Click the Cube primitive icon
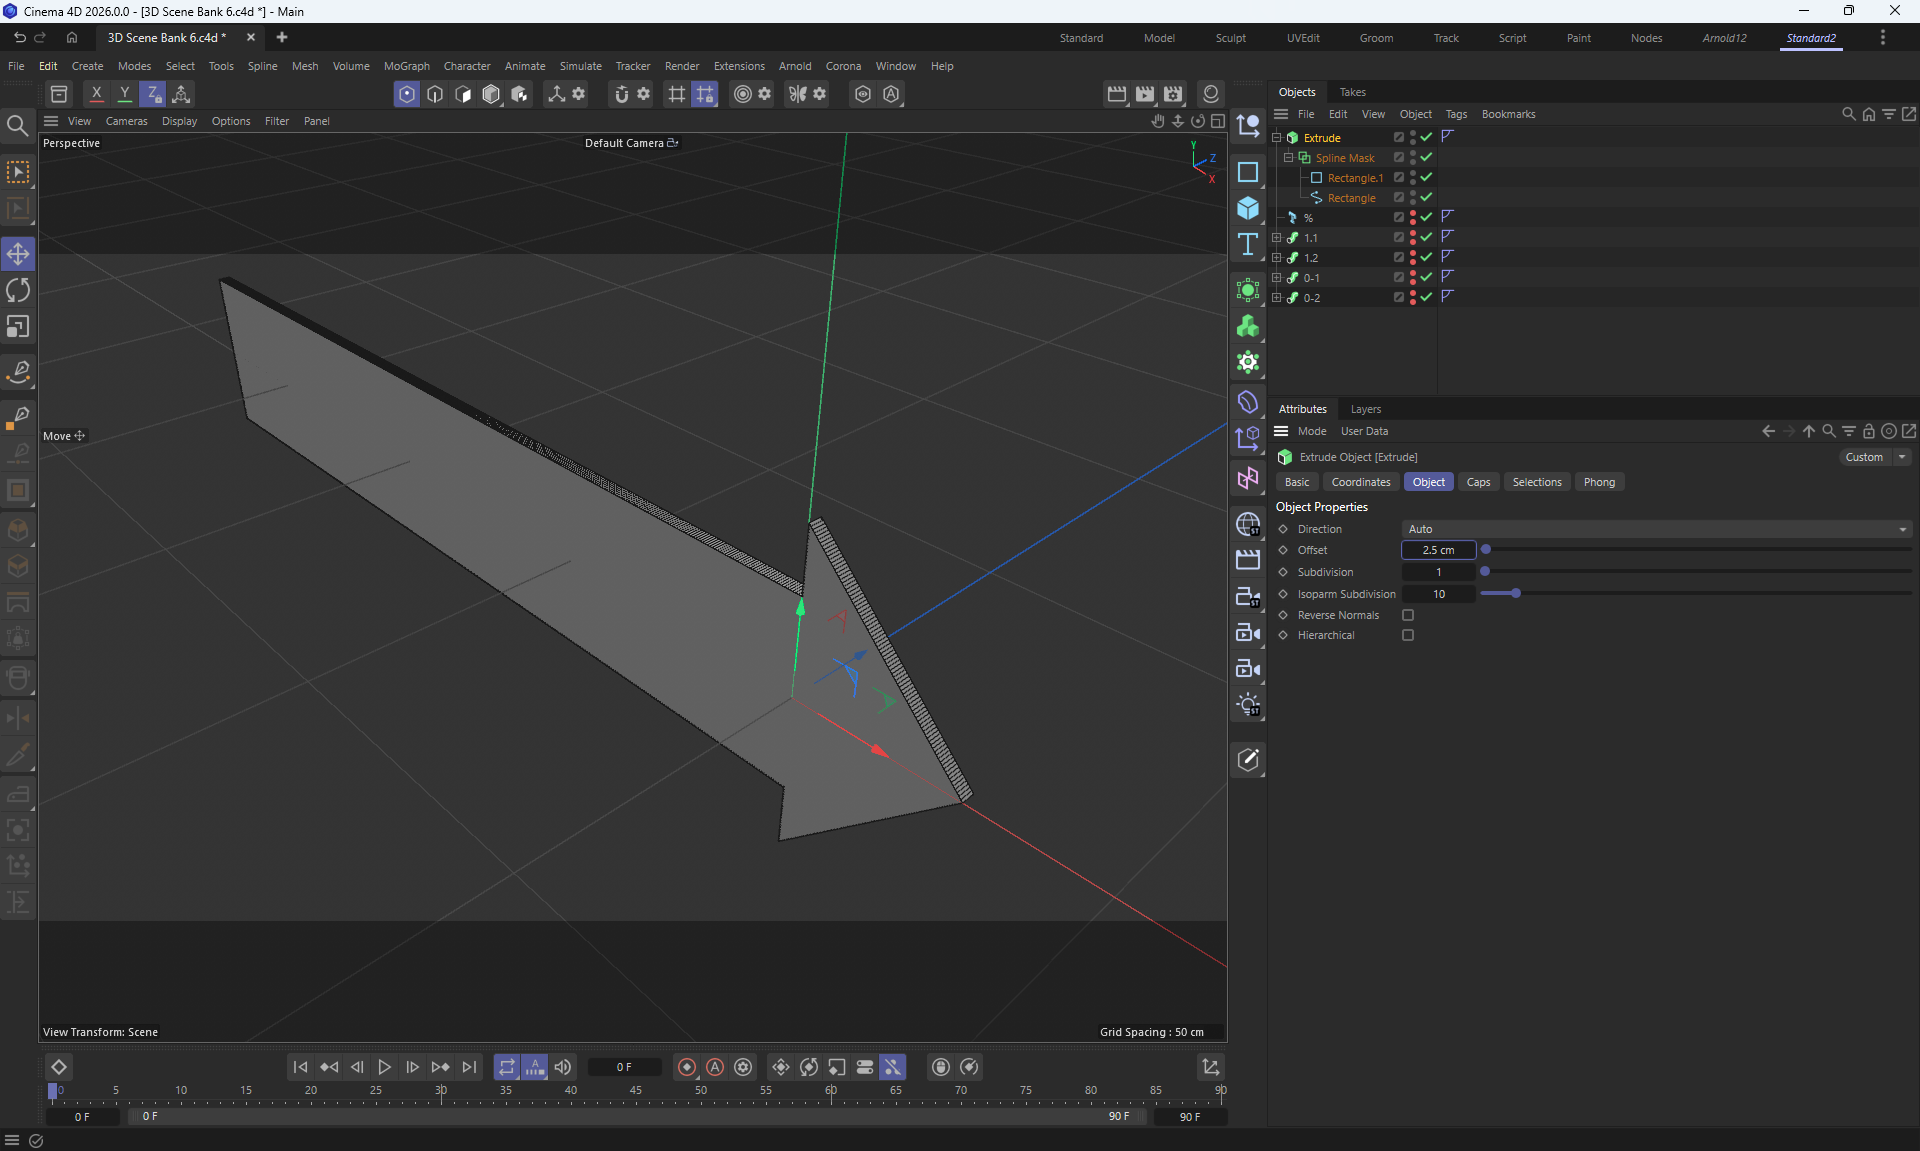The image size is (1920, 1151). click(x=1247, y=208)
